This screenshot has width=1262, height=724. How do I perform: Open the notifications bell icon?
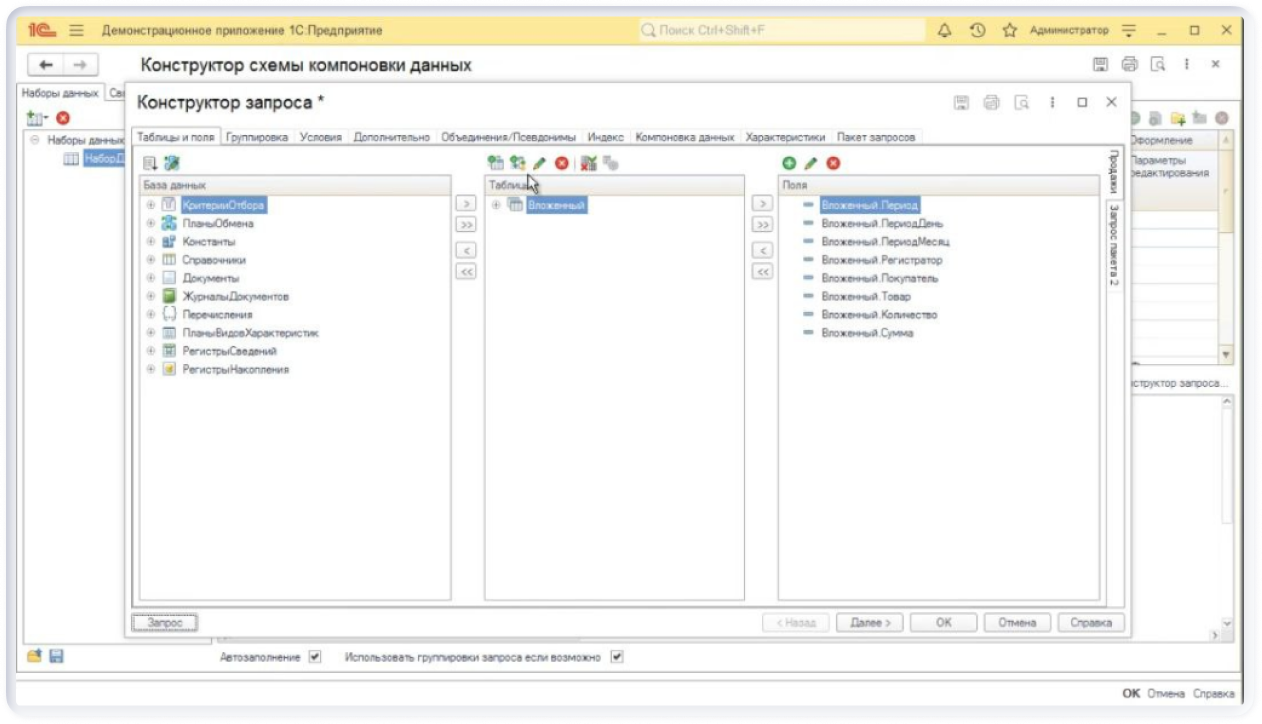(944, 31)
